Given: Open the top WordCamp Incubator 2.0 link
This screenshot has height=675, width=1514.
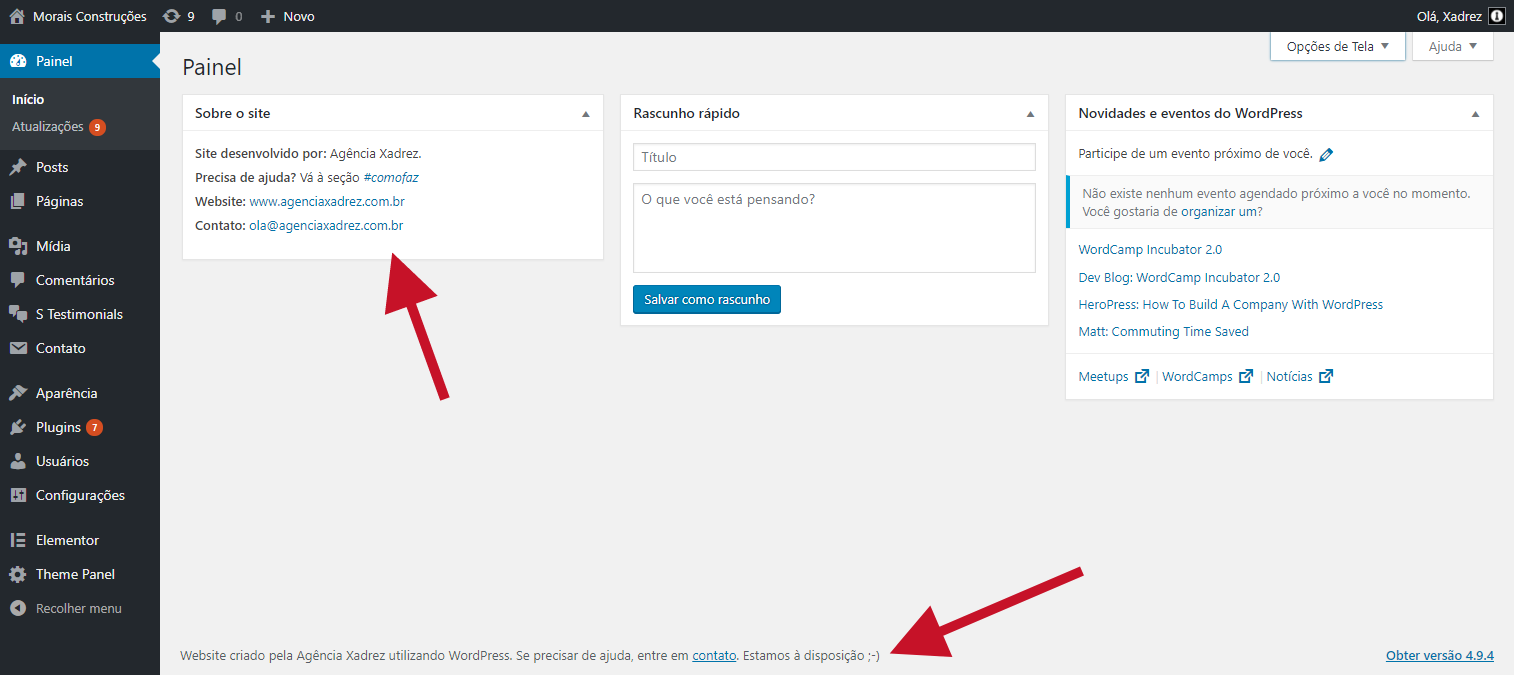Looking at the screenshot, I should [x=1150, y=249].
